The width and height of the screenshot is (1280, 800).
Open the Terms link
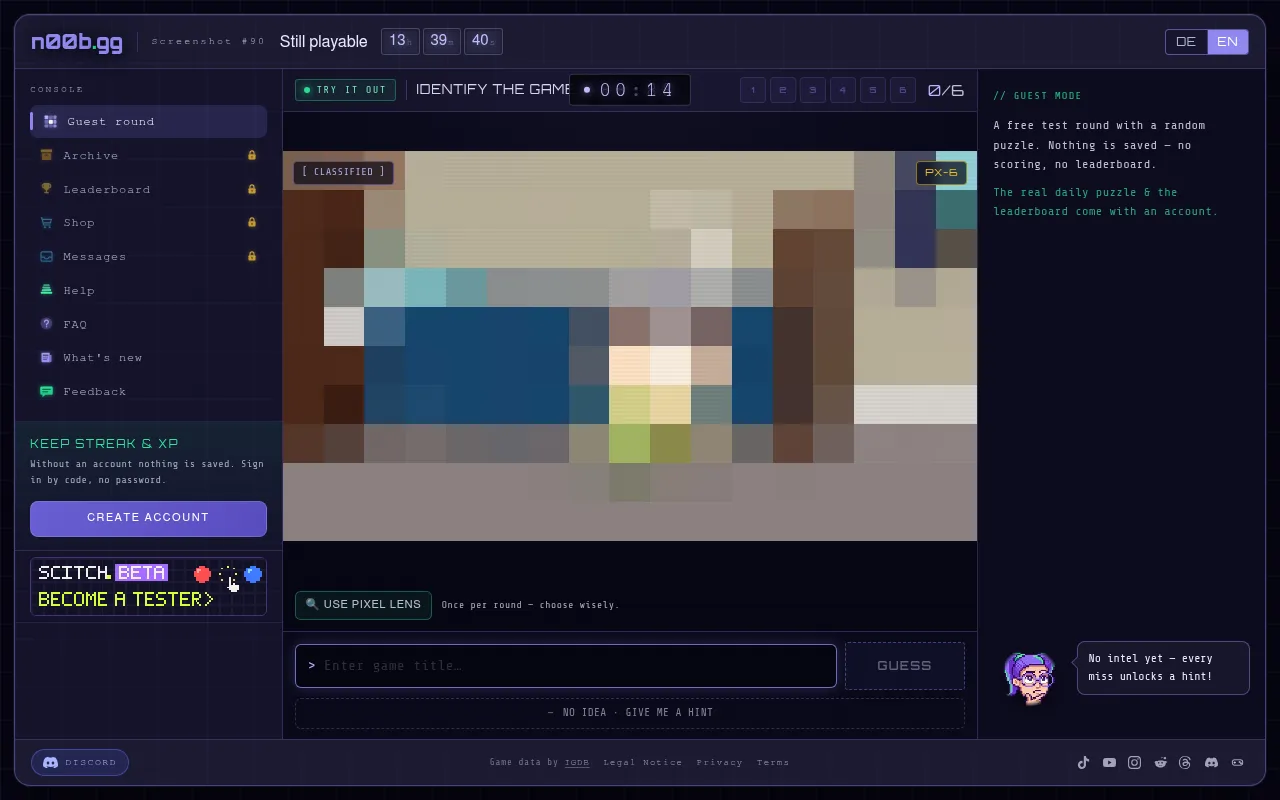click(773, 762)
